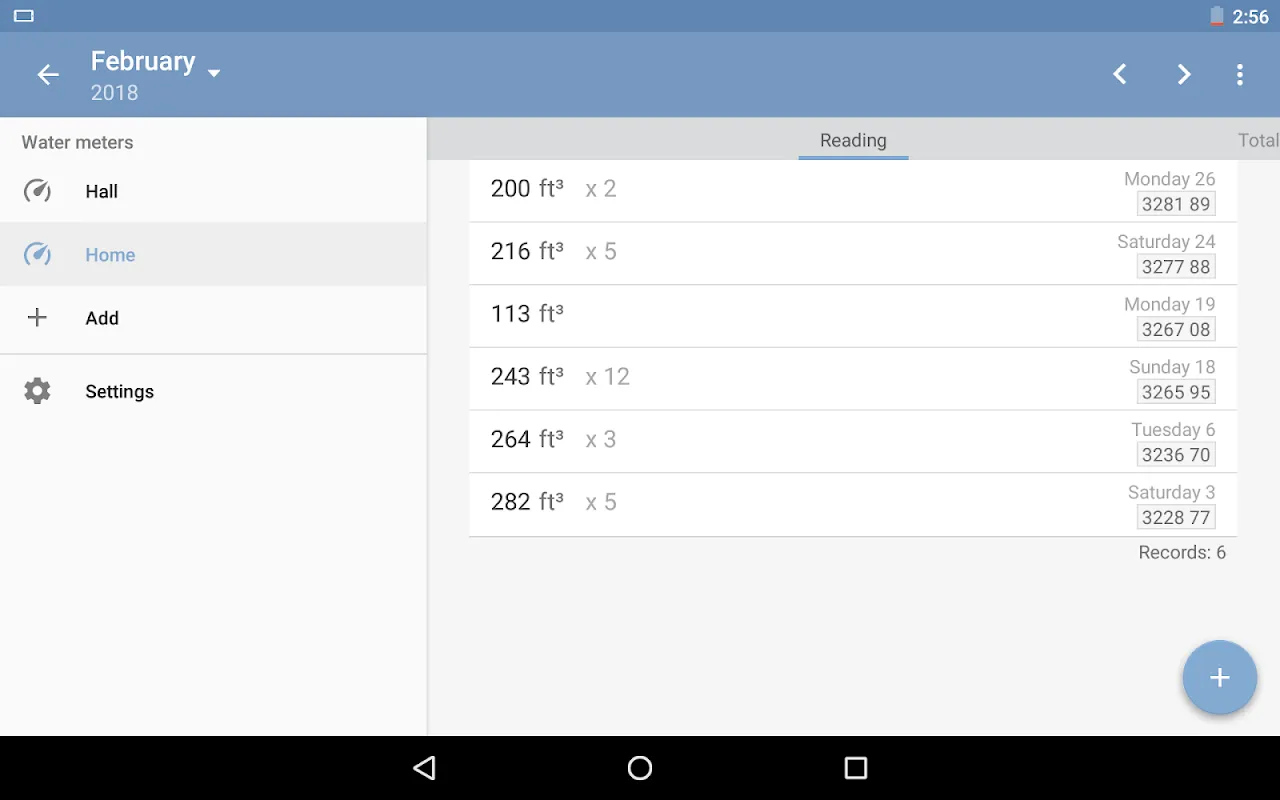
Task: Click meter value 3281 89
Action: coord(1176,204)
